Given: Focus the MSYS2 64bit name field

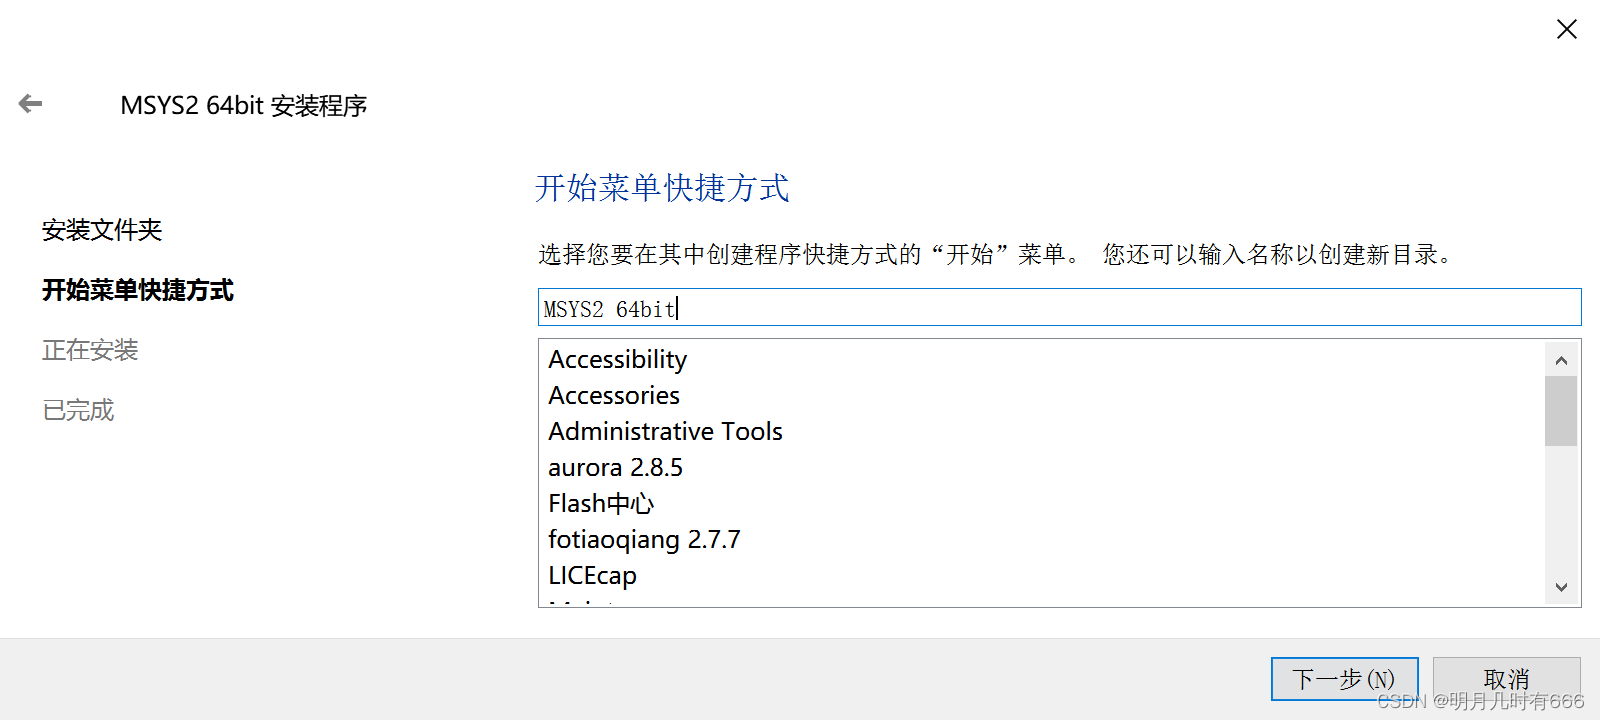Looking at the screenshot, I should (1058, 308).
